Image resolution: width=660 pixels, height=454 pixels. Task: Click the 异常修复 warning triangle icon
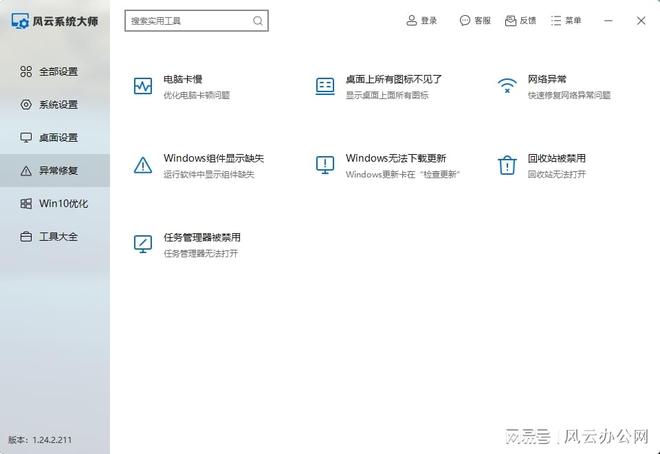[26, 170]
